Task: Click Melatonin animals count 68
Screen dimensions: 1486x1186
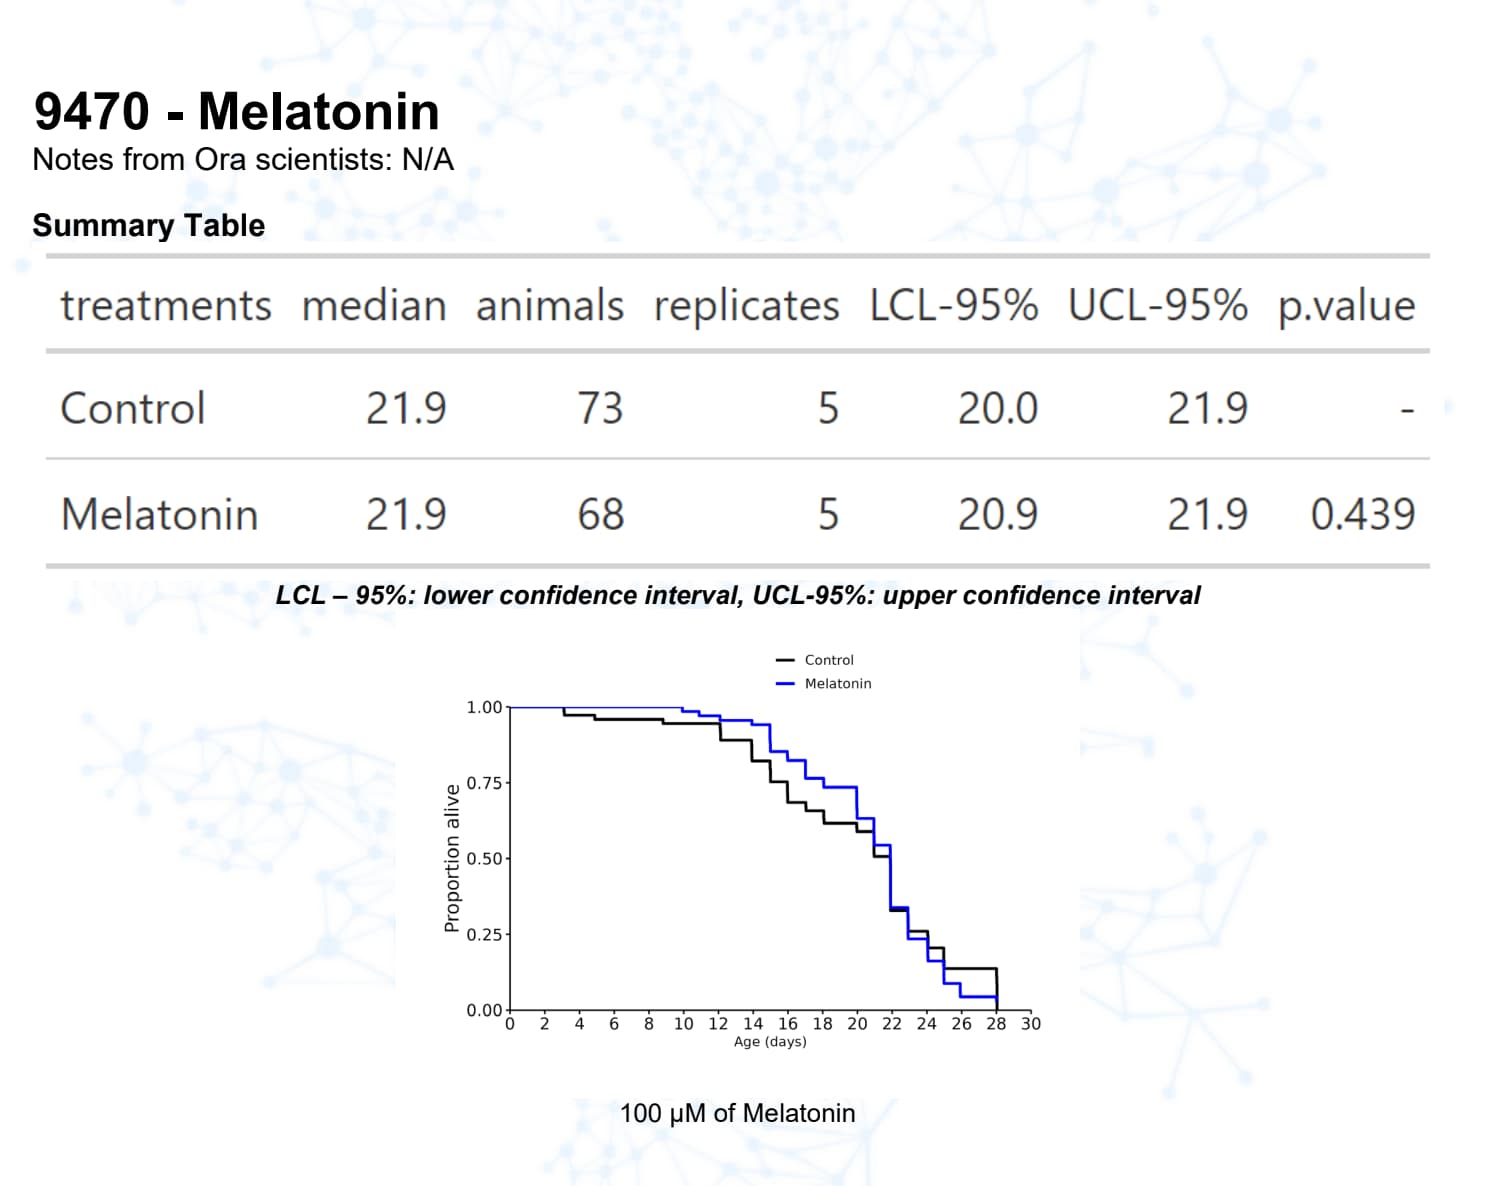Action: pos(600,515)
